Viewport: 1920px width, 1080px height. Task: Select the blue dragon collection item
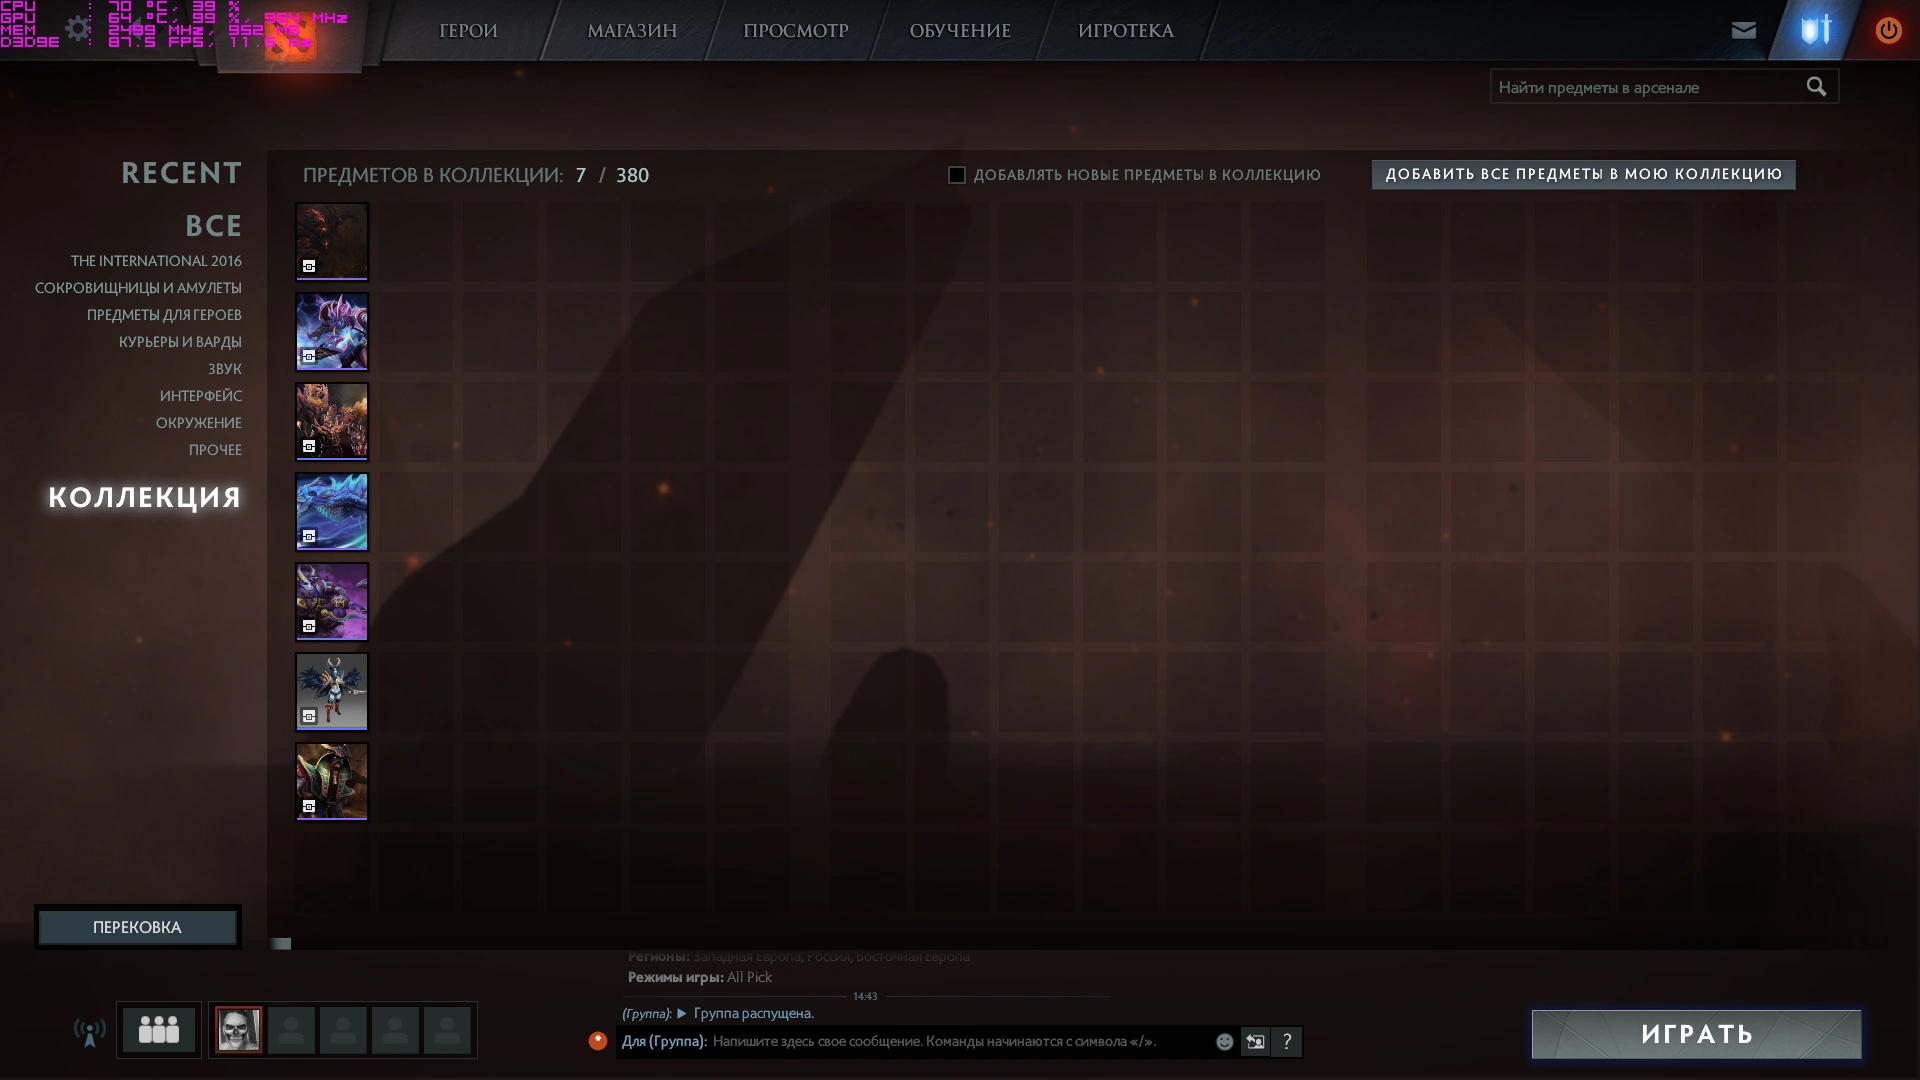pyautogui.click(x=332, y=512)
